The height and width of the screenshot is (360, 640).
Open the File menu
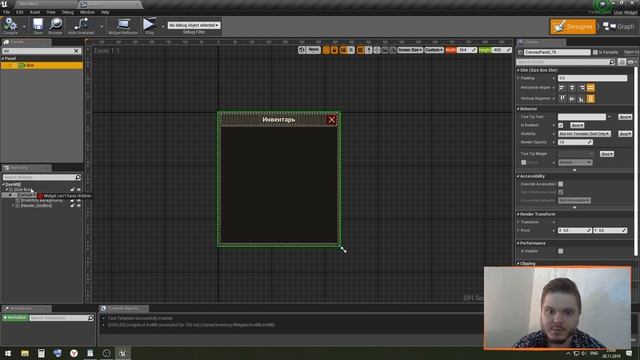[6, 12]
